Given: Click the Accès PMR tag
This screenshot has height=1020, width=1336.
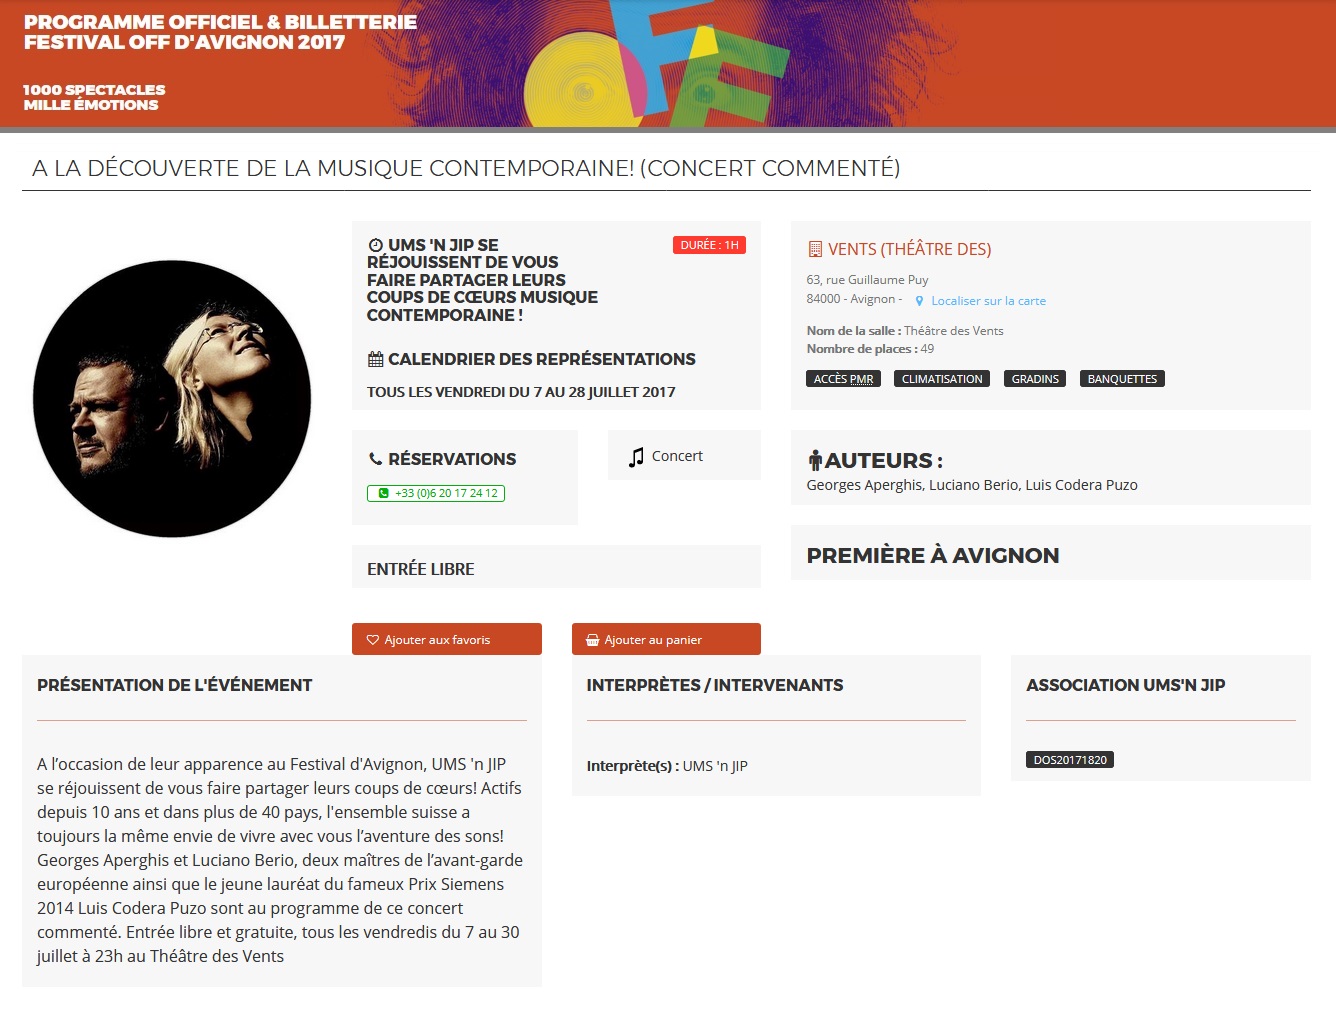Looking at the screenshot, I should [x=843, y=379].
